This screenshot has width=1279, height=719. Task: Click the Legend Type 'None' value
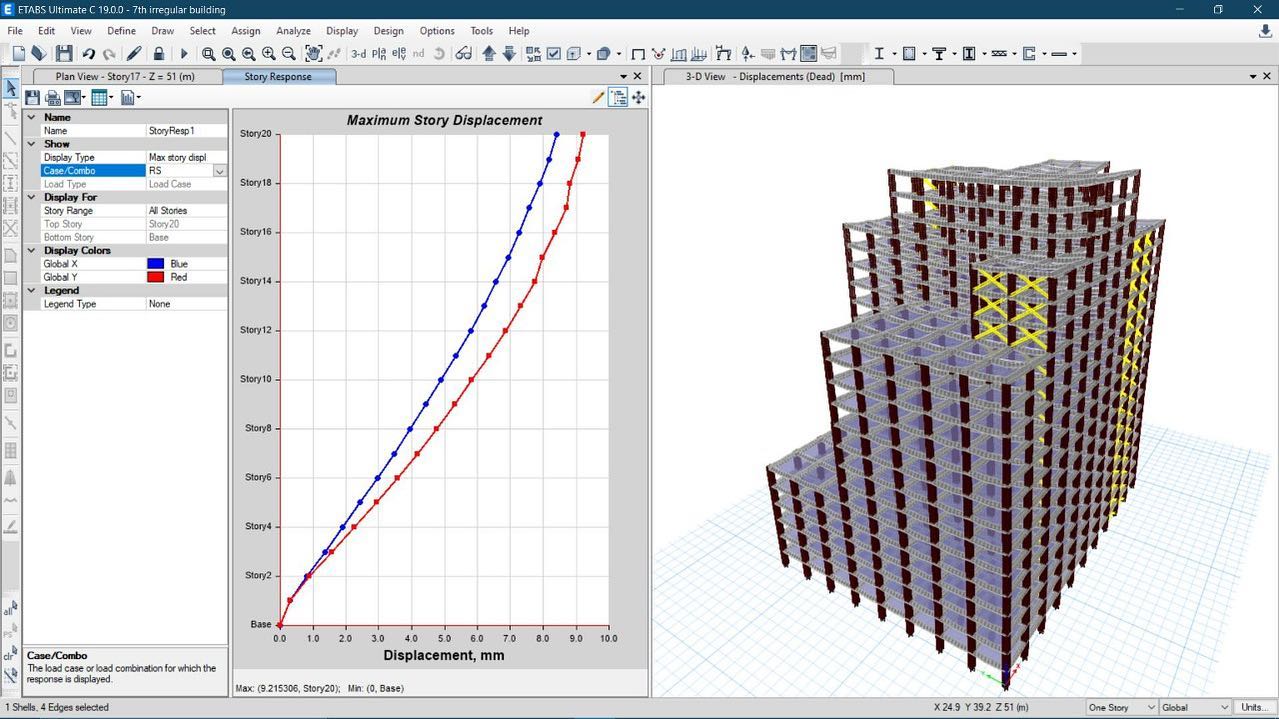pyautogui.click(x=187, y=304)
